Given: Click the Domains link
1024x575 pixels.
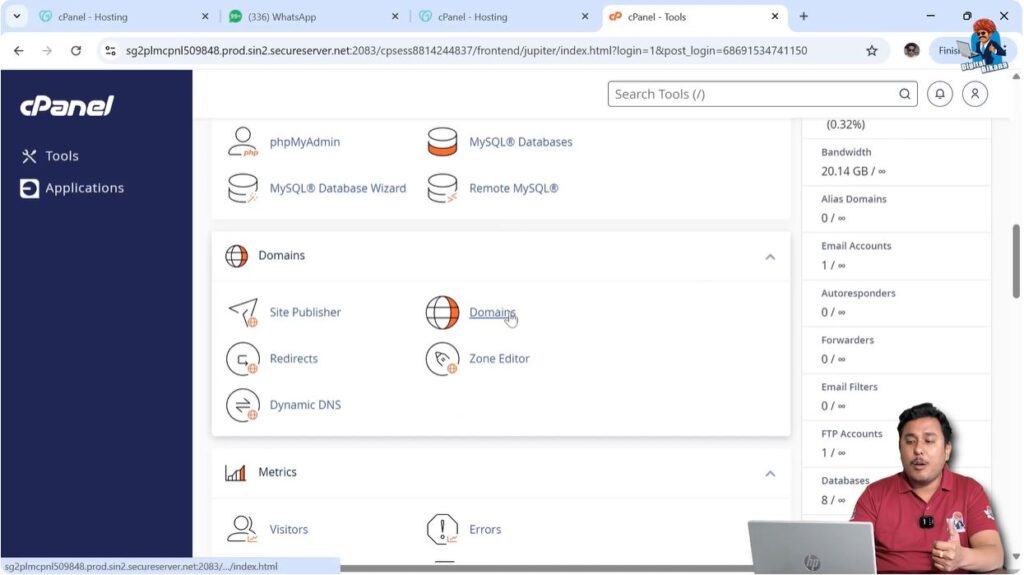Looking at the screenshot, I should click(x=492, y=312).
